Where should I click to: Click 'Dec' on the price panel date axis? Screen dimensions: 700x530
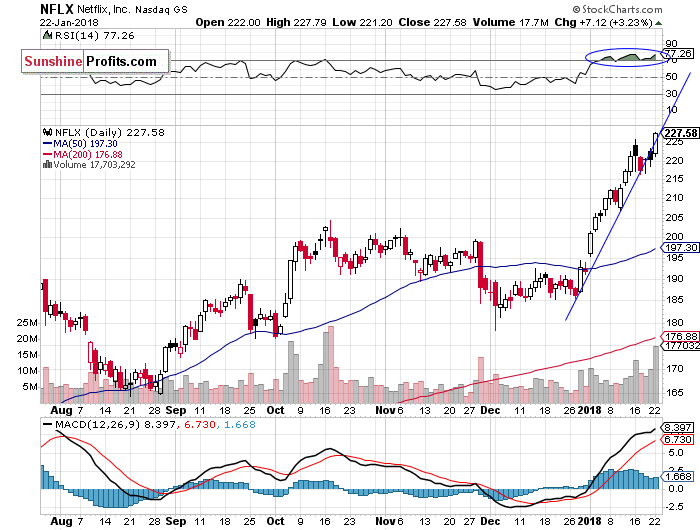(x=490, y=410)
